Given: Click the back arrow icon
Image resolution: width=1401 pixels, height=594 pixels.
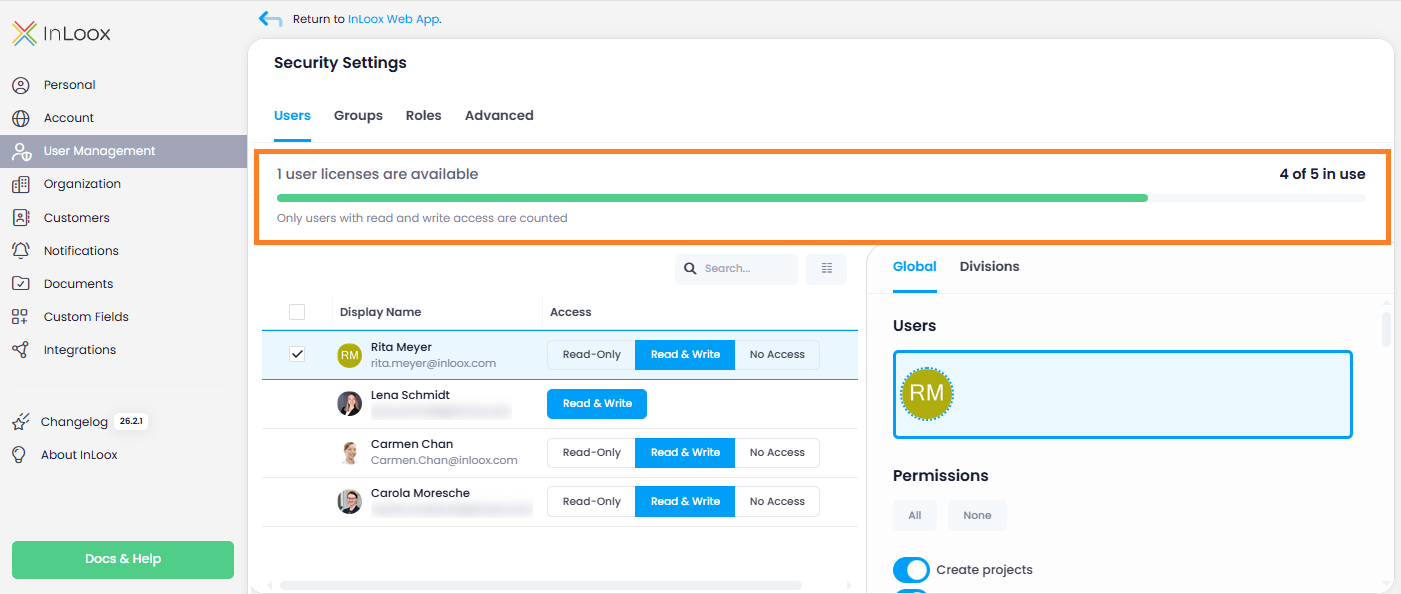Looking at the screenshot, I should [270, 19].
